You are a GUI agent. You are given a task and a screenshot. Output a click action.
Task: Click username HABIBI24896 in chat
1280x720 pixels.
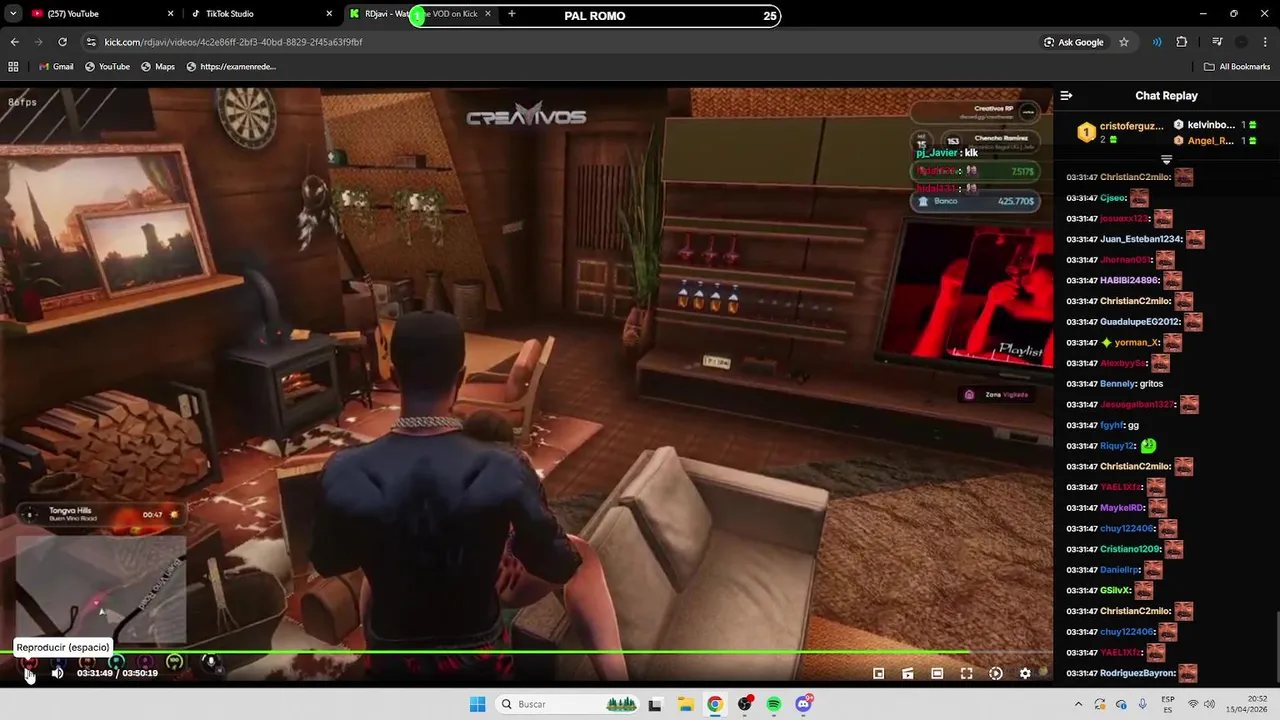click(1127, 281)
